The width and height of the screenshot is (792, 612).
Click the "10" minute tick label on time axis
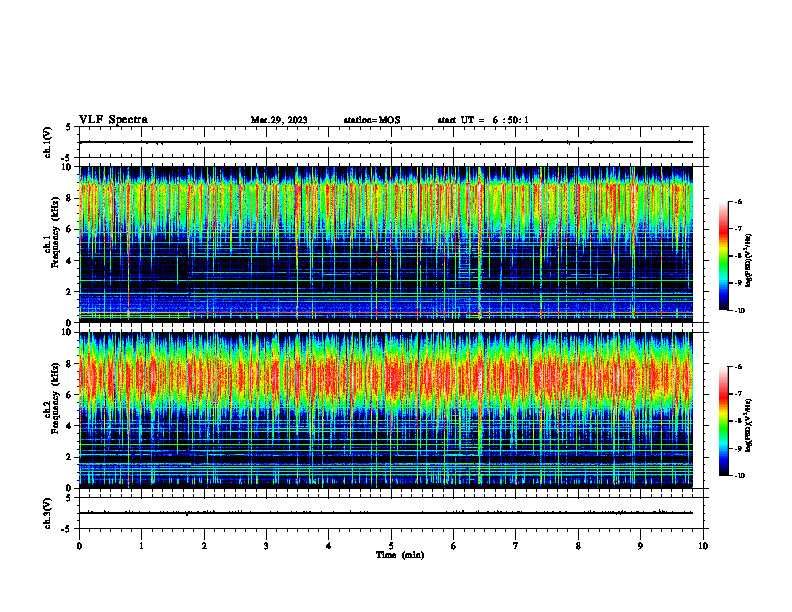coord(703,546)
